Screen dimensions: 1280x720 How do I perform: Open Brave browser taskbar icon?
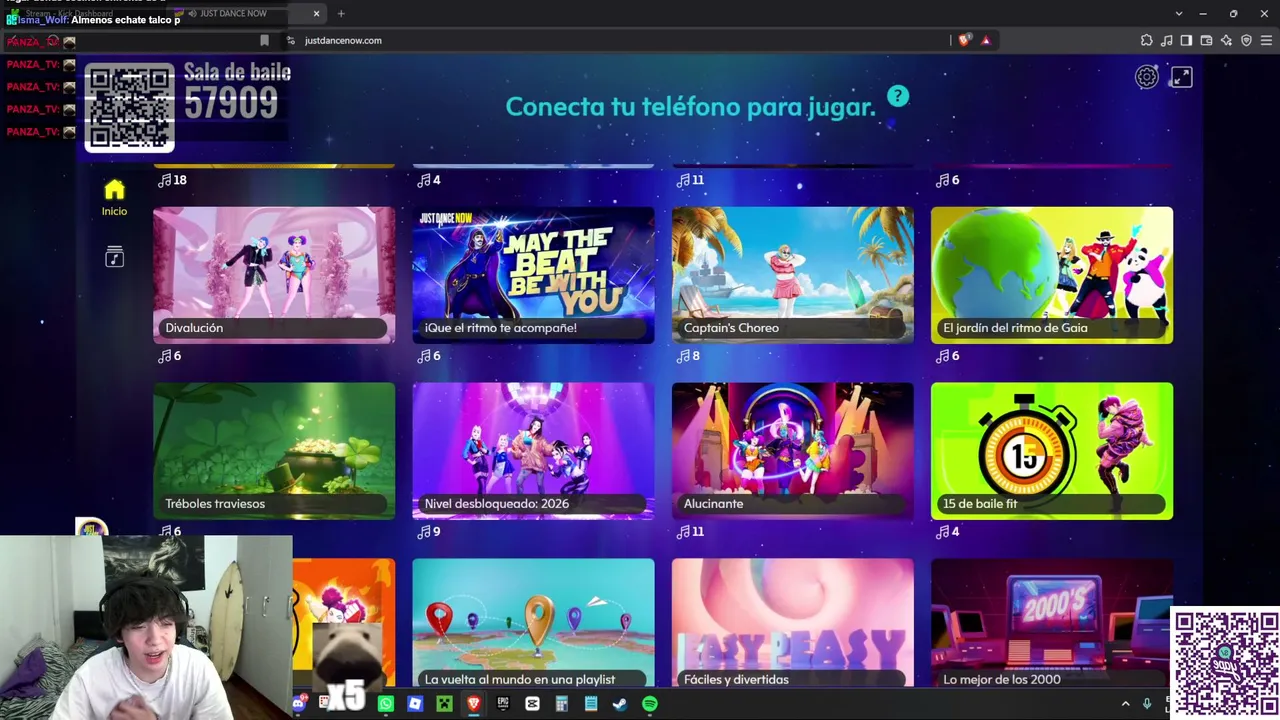click(474, 704)
